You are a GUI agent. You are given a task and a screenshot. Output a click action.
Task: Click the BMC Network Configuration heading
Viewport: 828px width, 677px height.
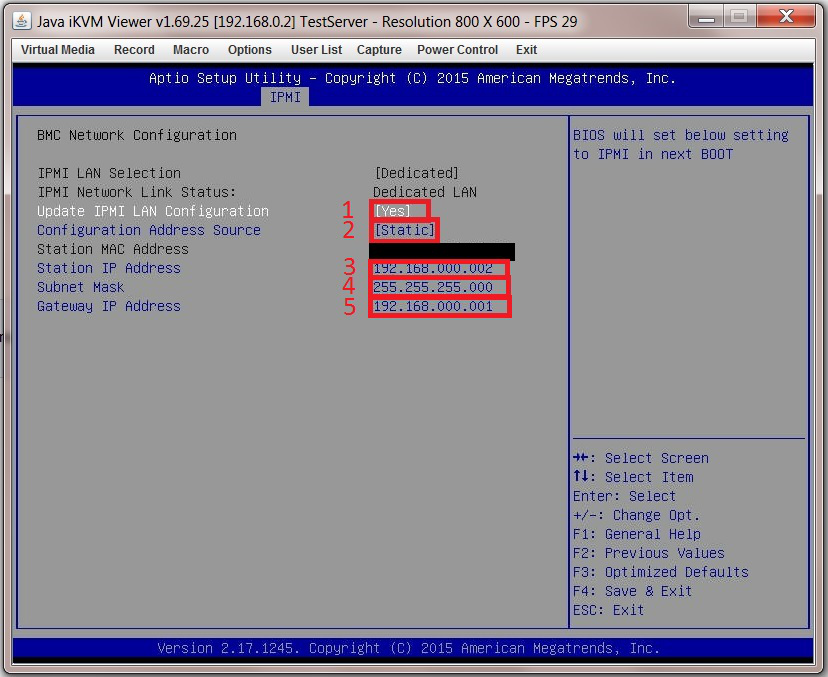(x=138, y=135)
